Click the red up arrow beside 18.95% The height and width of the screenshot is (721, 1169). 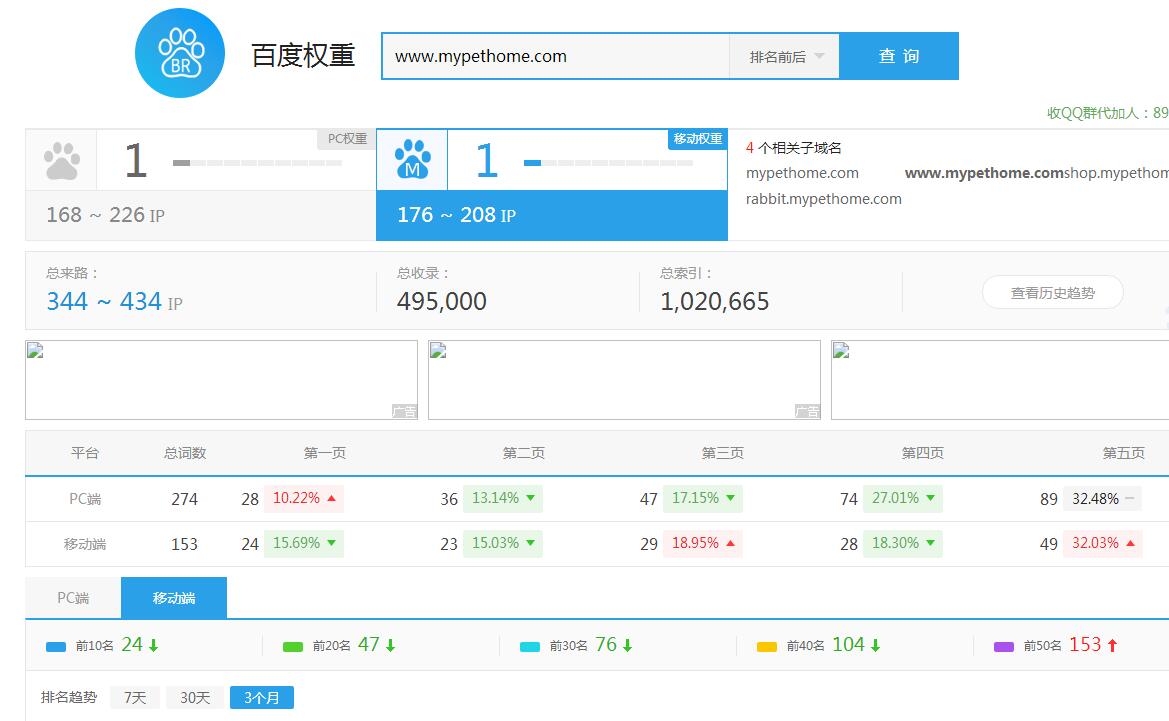click(731, 543)
